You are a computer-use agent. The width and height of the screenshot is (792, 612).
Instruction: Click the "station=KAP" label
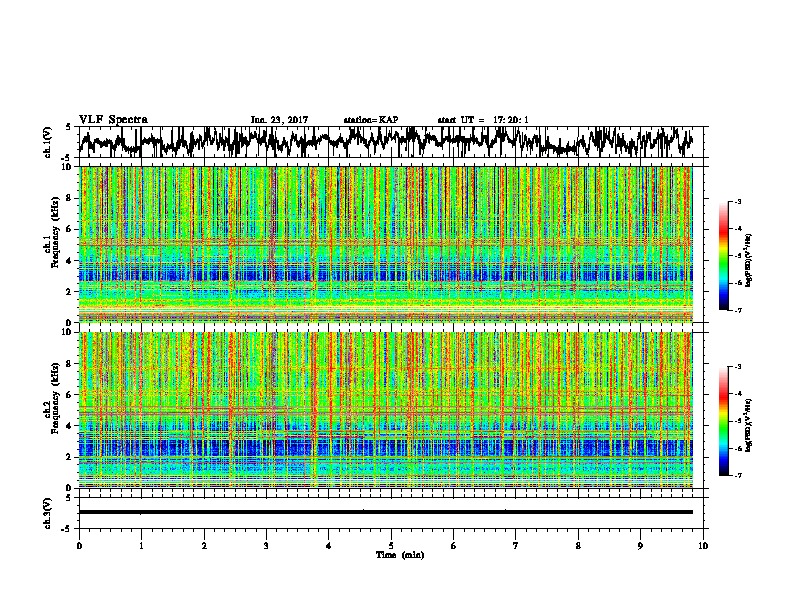coord(371,120)
